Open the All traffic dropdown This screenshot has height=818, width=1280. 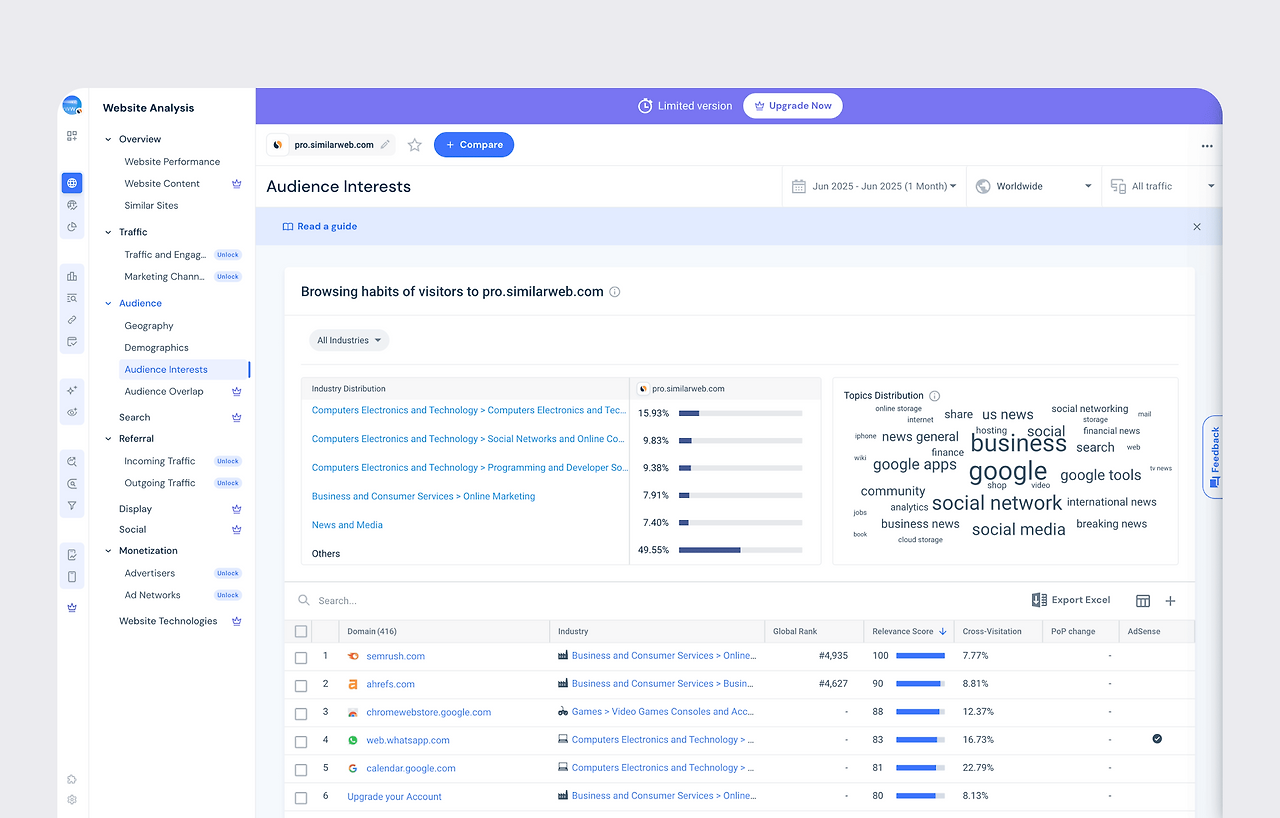click(x=1161, y=187)
